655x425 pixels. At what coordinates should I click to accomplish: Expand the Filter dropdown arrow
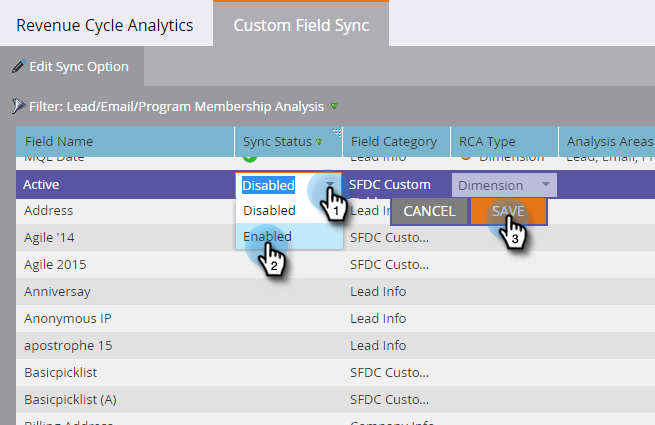point(334,106)
